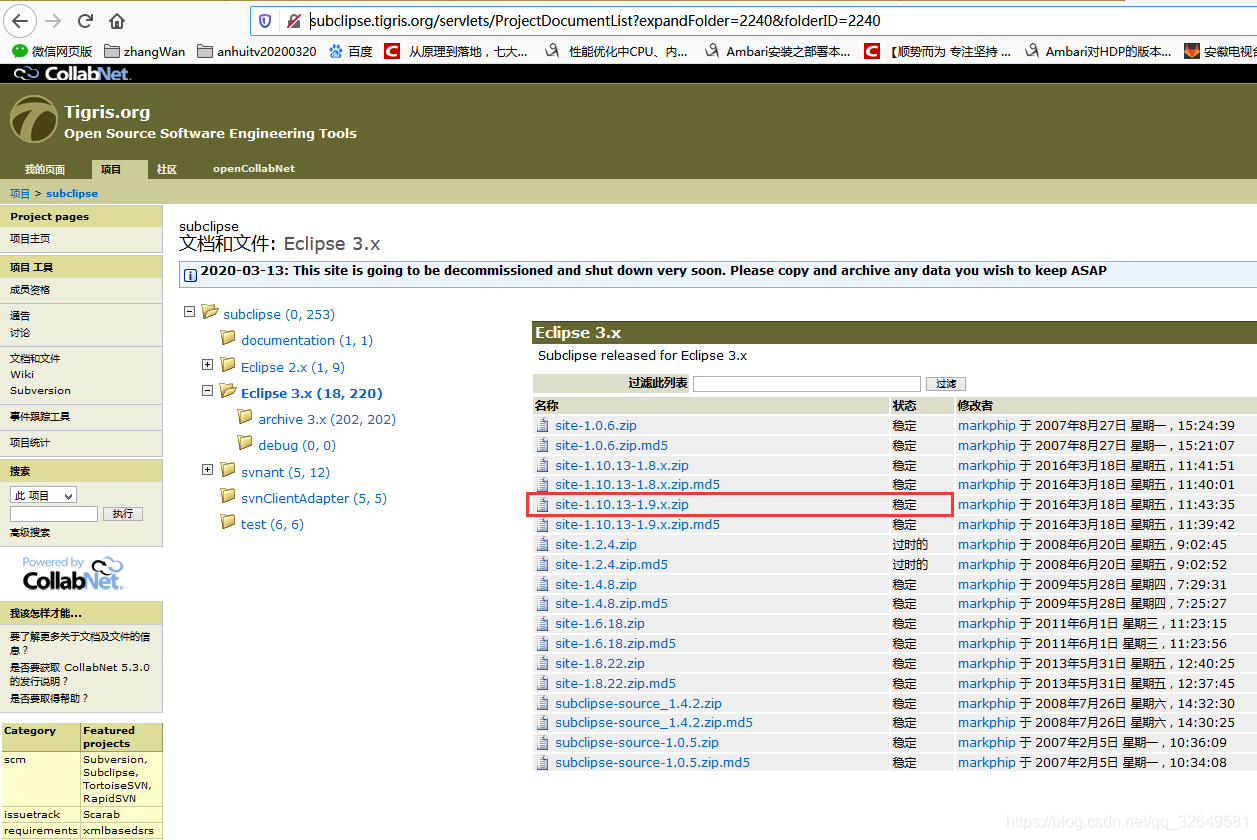Click the 执行 search button
1257x840 pixels.
point(122,514)
